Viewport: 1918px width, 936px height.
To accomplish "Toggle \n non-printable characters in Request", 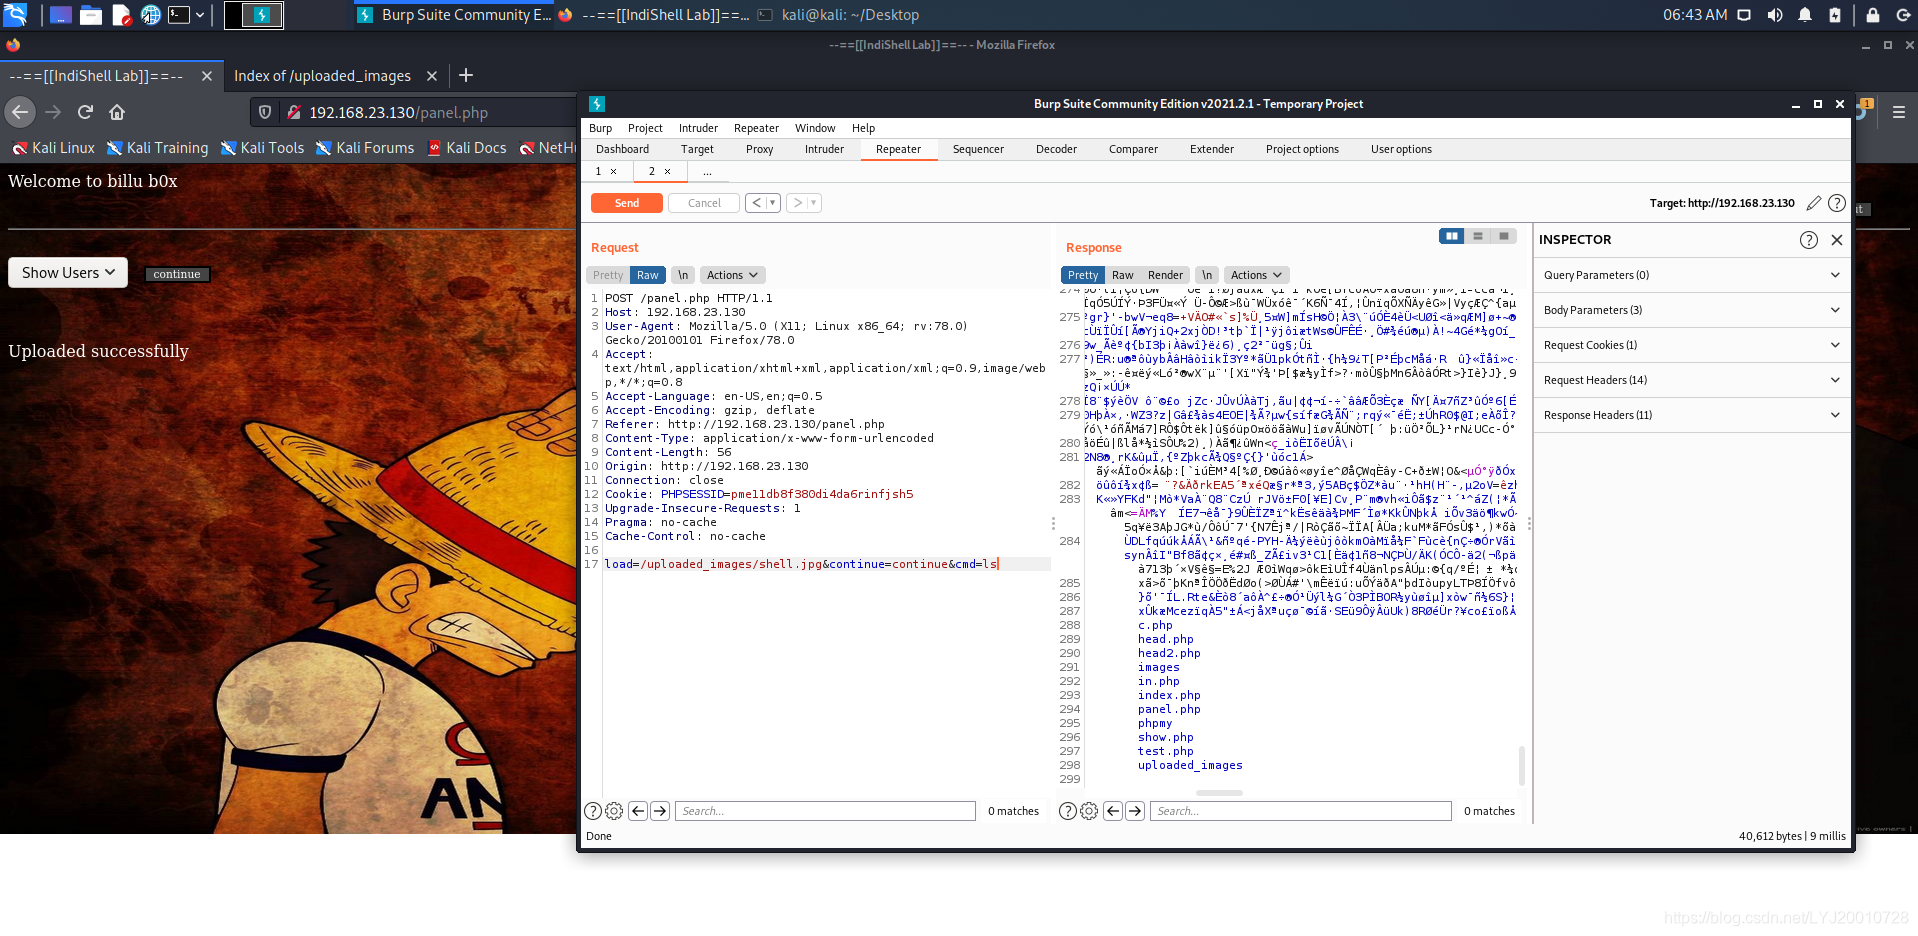I will pos(683,275).
